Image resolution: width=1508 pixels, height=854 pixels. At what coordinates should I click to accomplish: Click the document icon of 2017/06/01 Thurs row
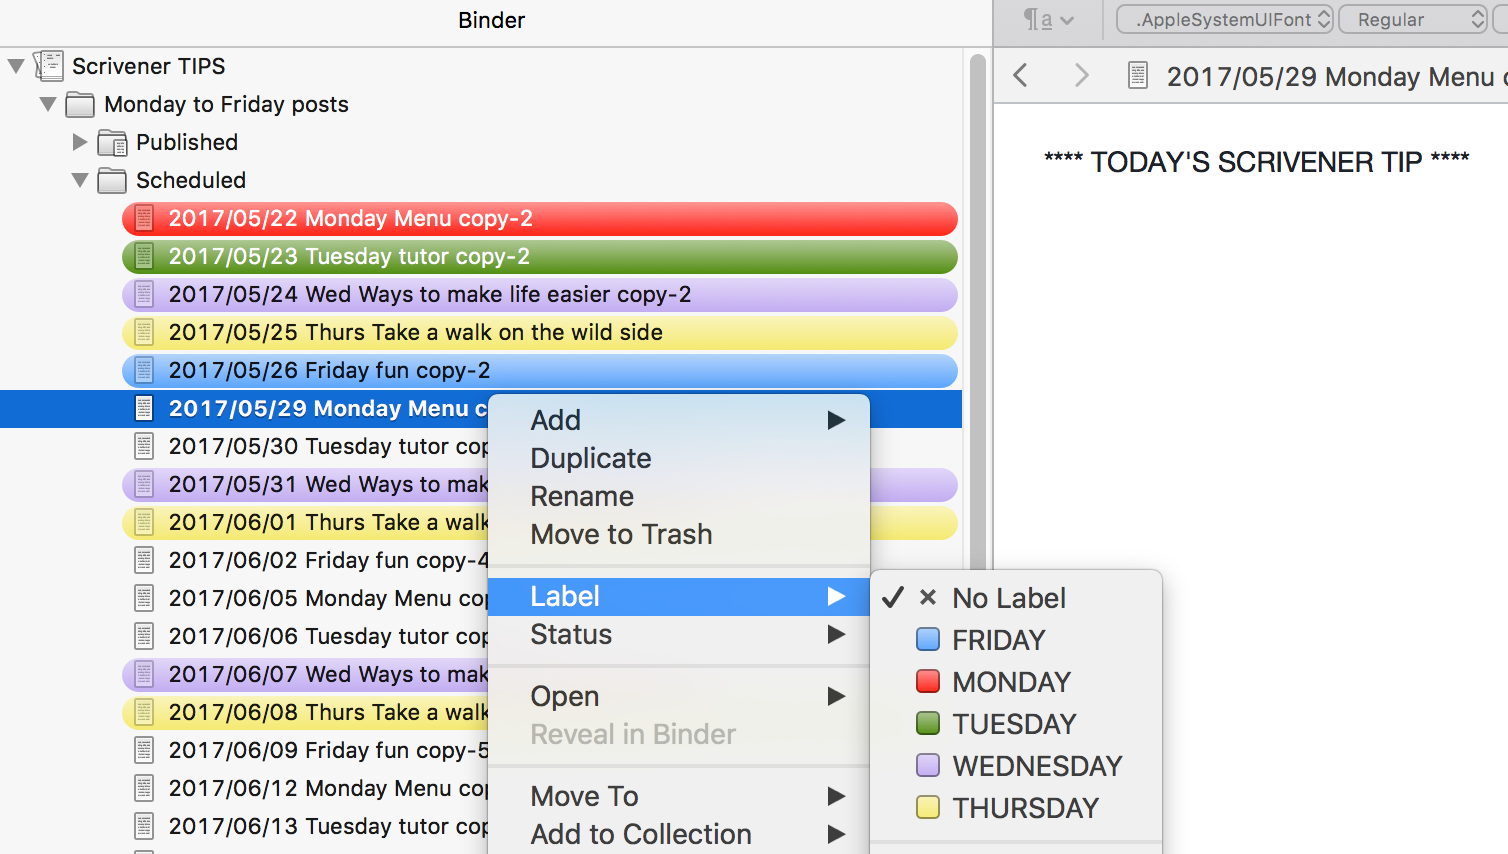coord(144,522)
